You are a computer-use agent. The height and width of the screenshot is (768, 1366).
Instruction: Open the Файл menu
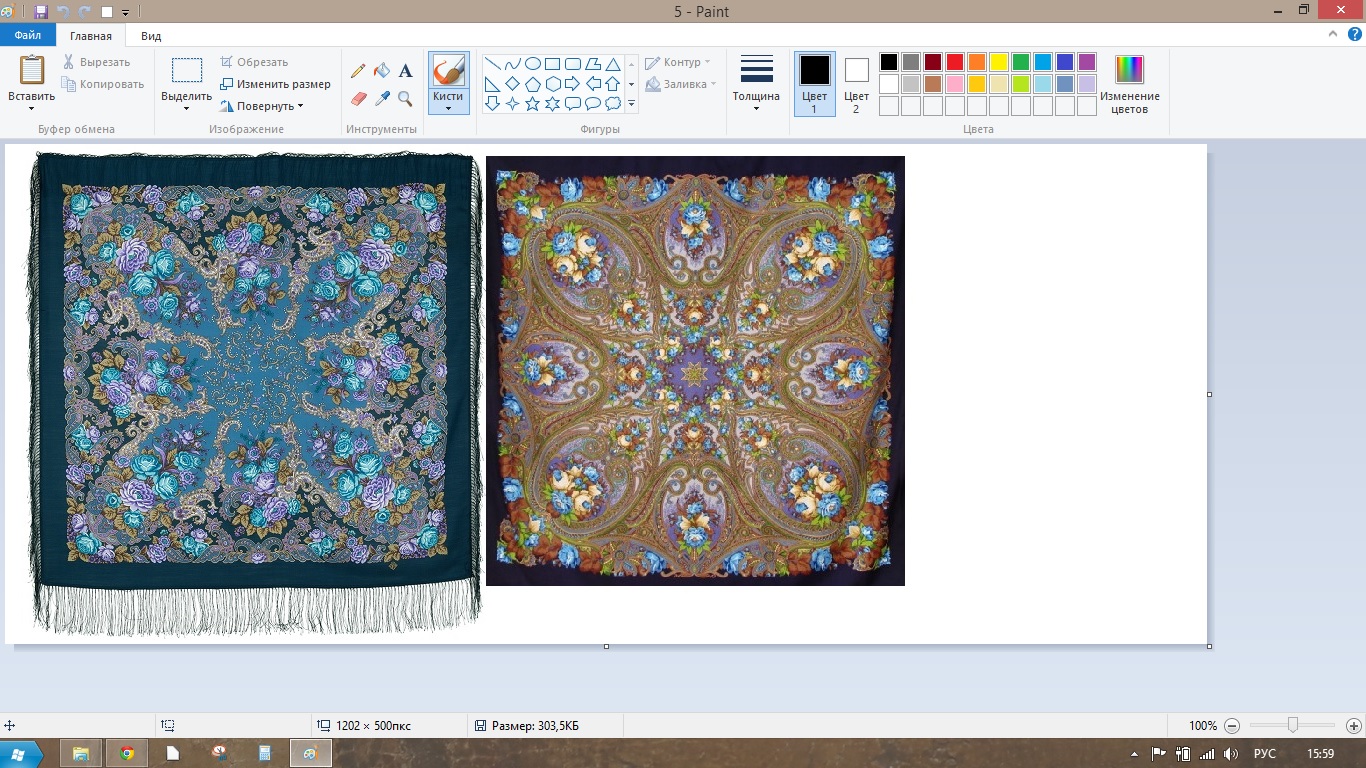(27, 36)
